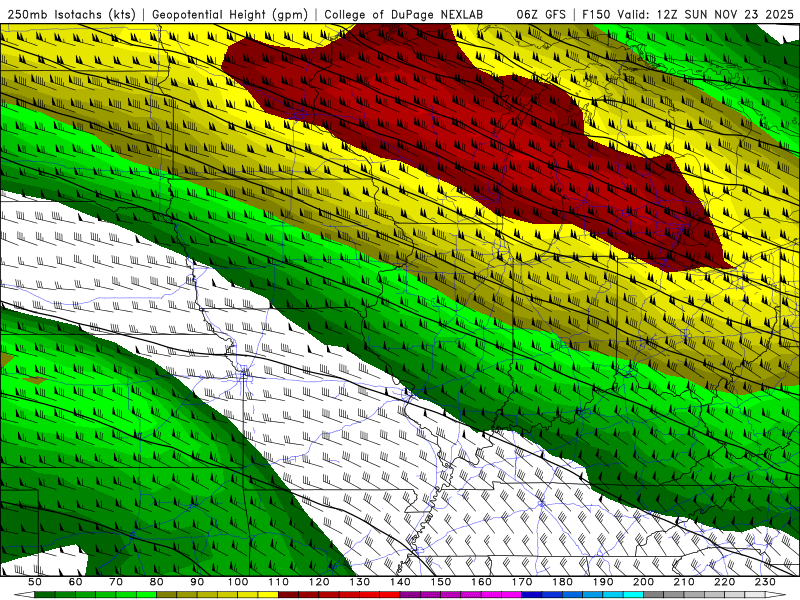Click the bright red swatch just before 140
Image resolution: width=800 pixels, height=600 pixels.
[x=390, y=594]
